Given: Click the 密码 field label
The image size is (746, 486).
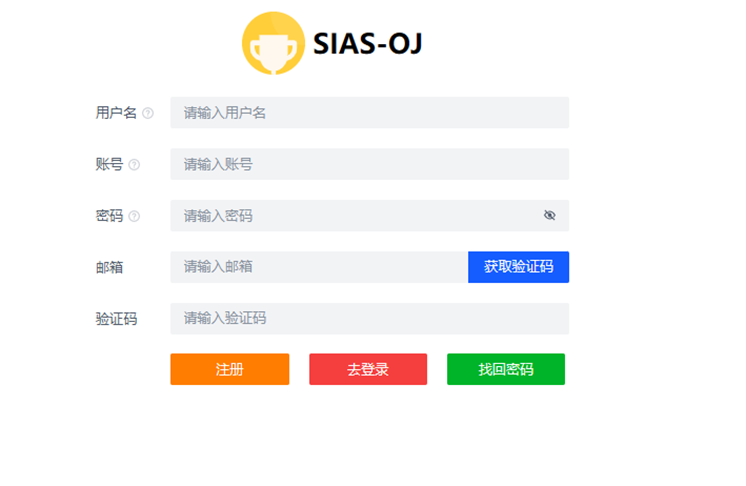Looking at the screenshot, I should [x=109, y=215].
